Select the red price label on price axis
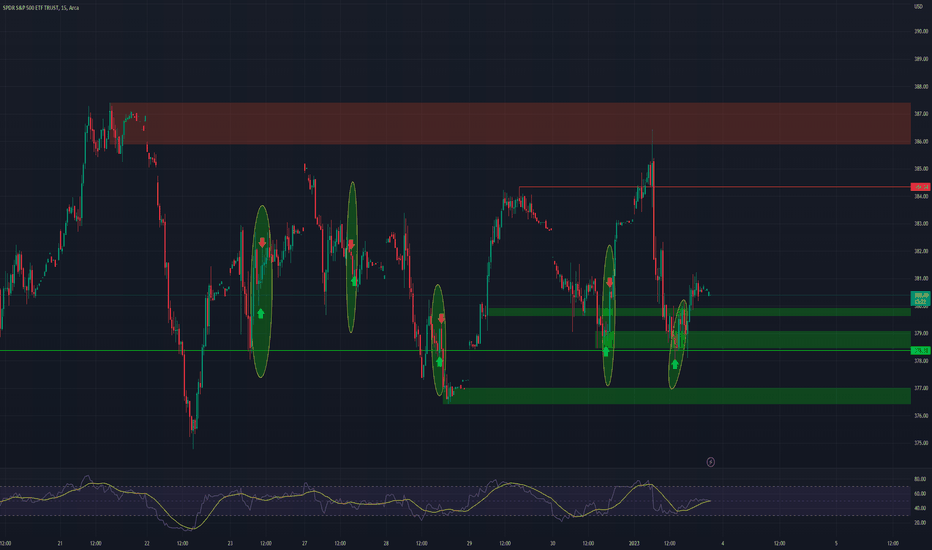Screen dimensions: 932x550 pos(921,187)
